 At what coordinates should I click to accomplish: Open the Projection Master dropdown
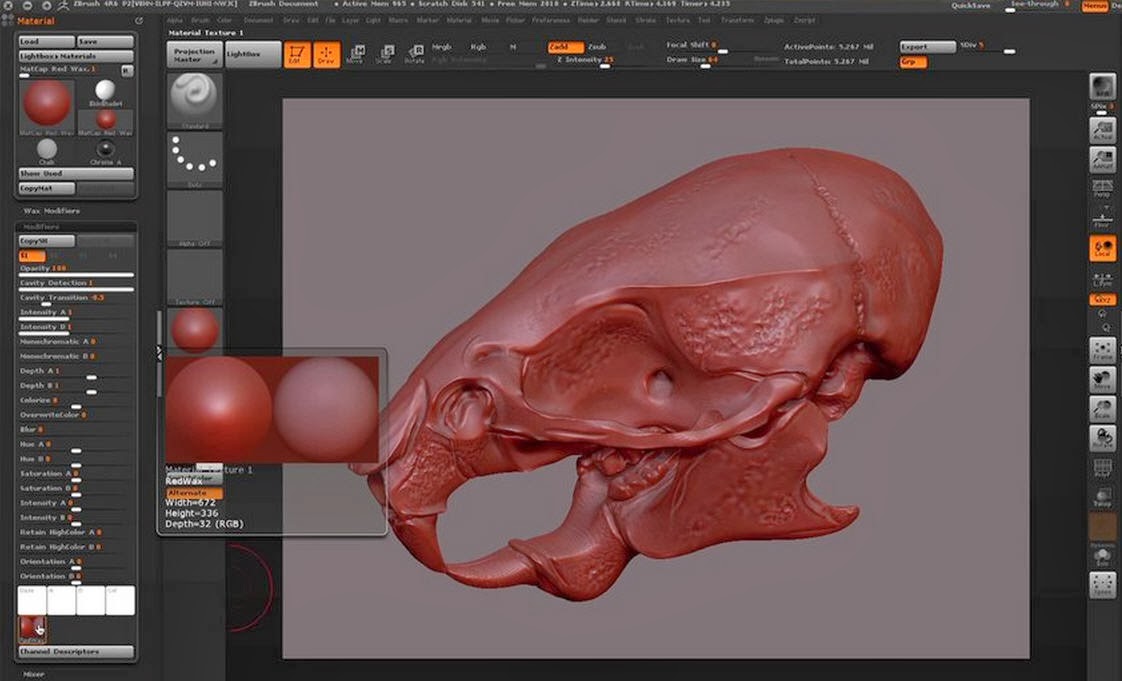coord(195,55)
